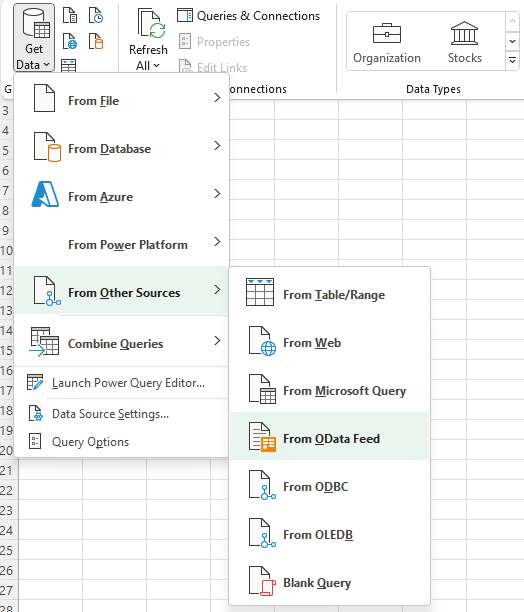The height and width of the screenshot is (612, 524).
Task: Click Data Types gallery down arrow
Action: click(x=512, y=41)
